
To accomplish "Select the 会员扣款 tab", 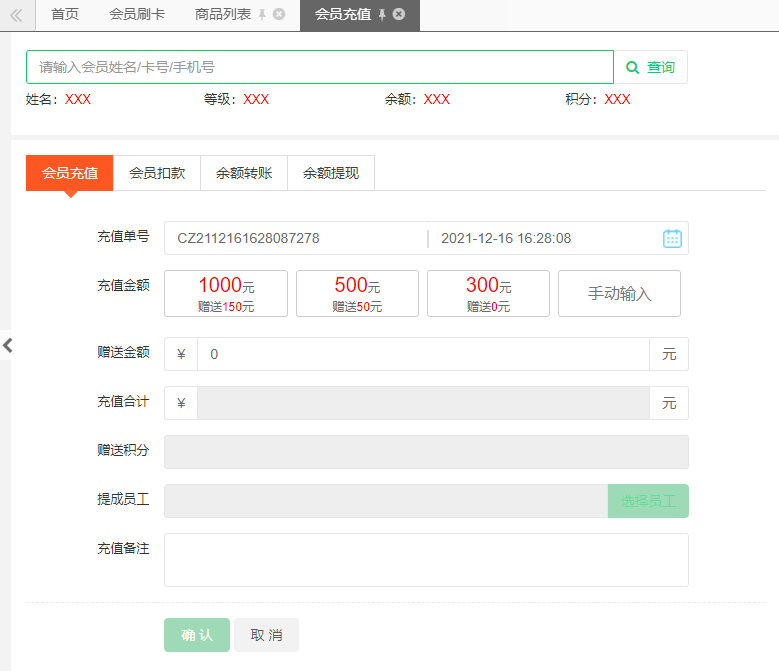I will pyautogui.click(x=157, y=173).
